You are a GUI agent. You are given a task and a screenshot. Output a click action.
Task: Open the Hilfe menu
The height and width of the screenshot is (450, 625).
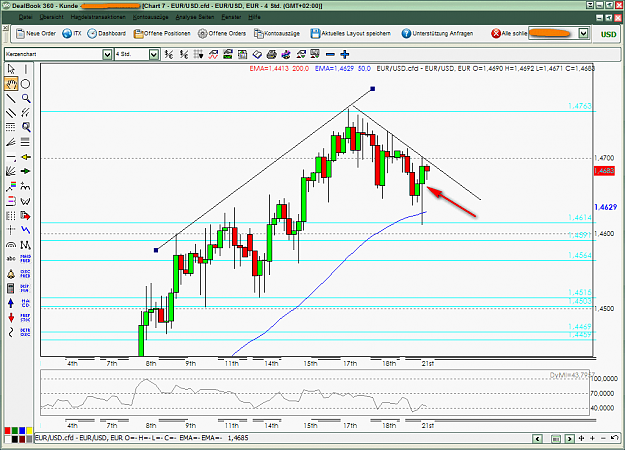254,17
